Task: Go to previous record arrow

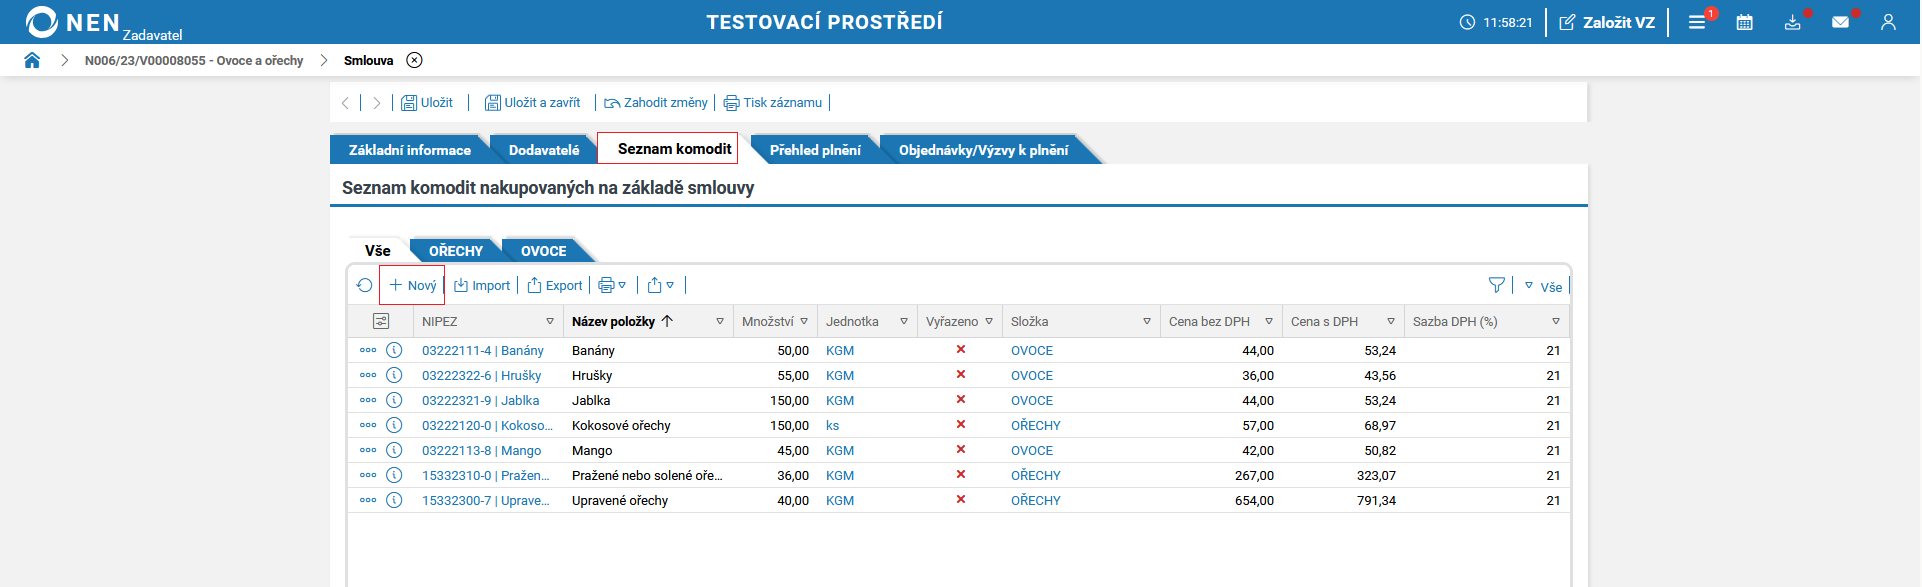Action: click(x=345, y=102)
